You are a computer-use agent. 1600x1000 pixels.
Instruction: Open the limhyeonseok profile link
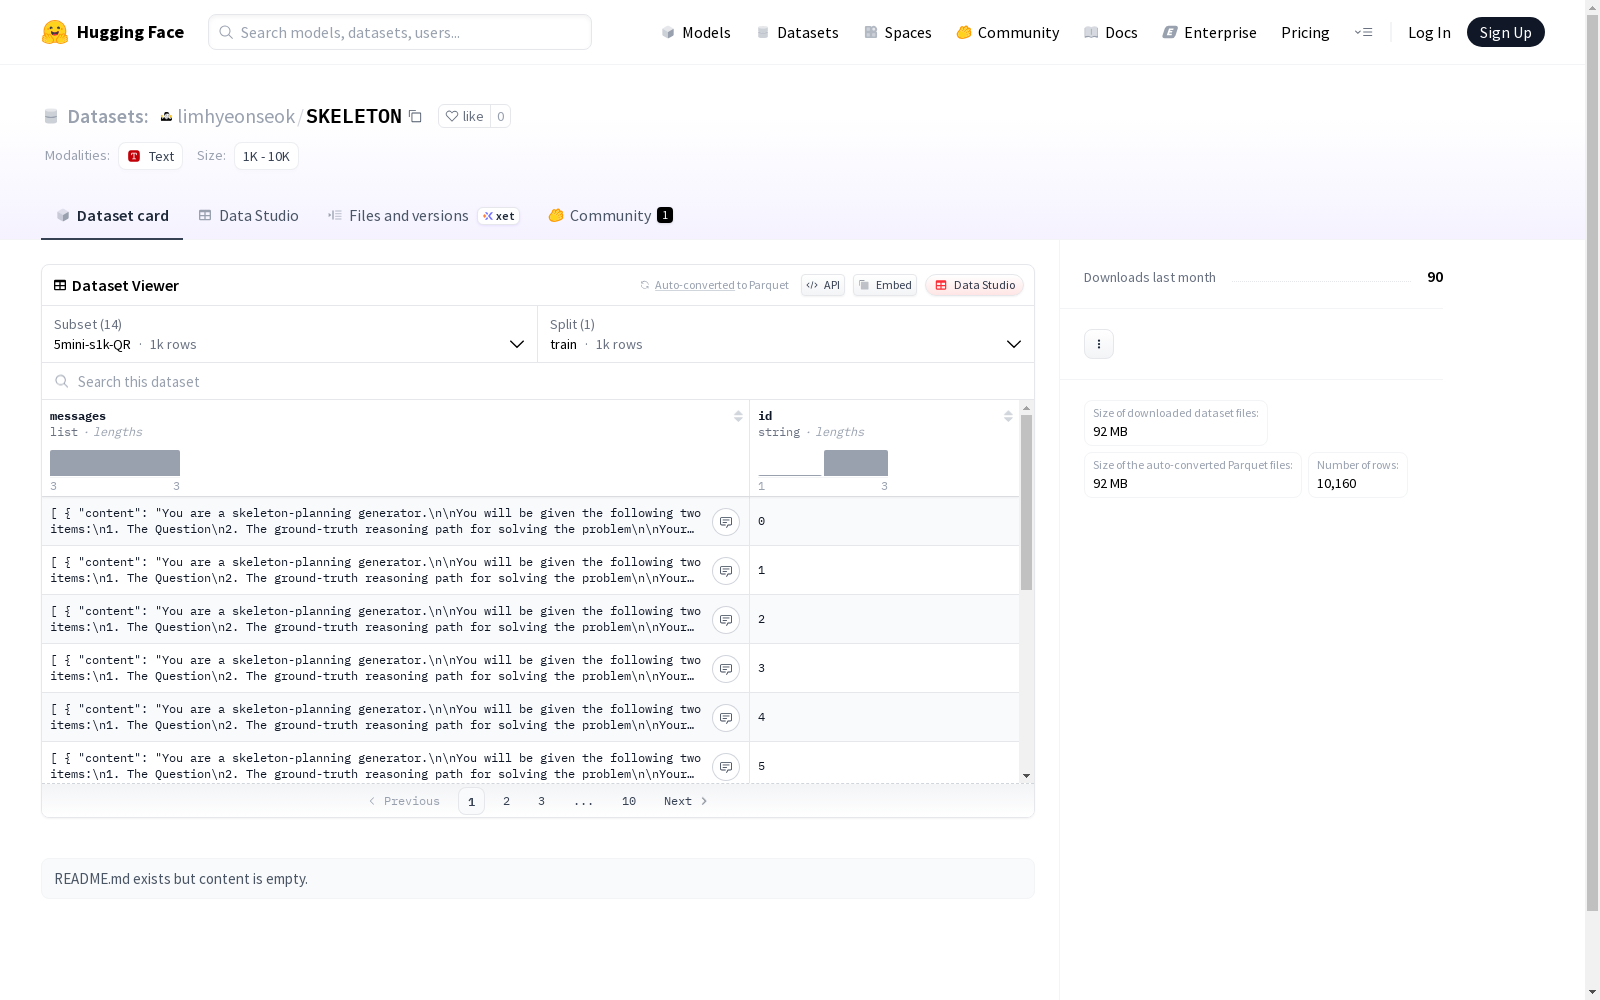[x=236, y=116]
